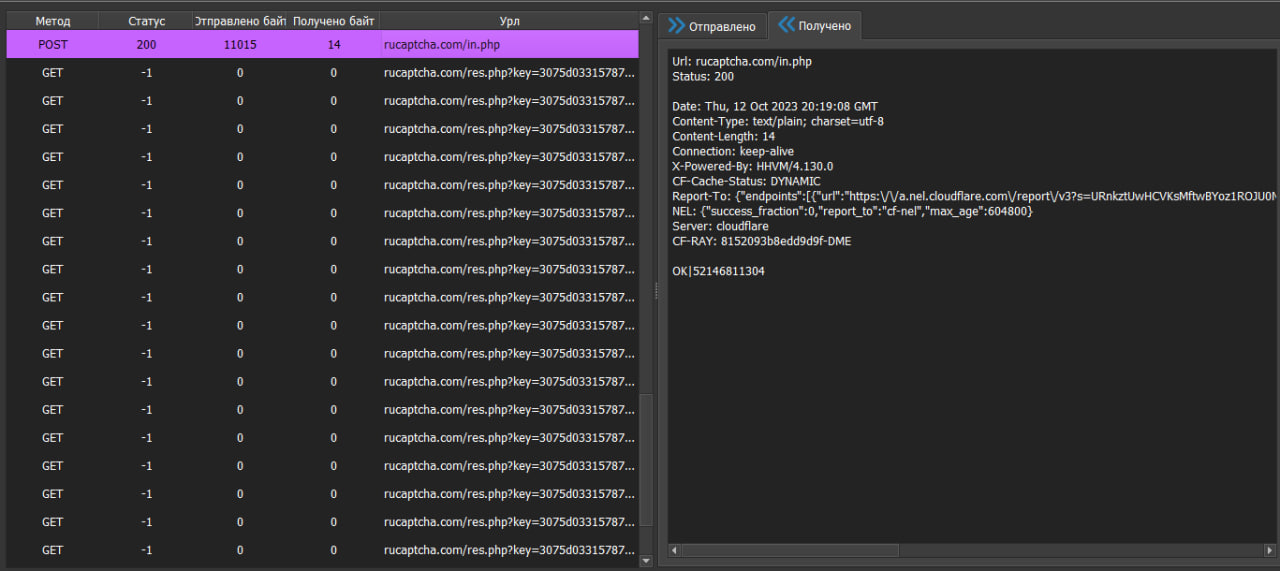This screenshot has height=571, width=1280.
Task: Click the request list vertical scrollbar thumb
Action: pyautogui.click(x=646, y=460)
